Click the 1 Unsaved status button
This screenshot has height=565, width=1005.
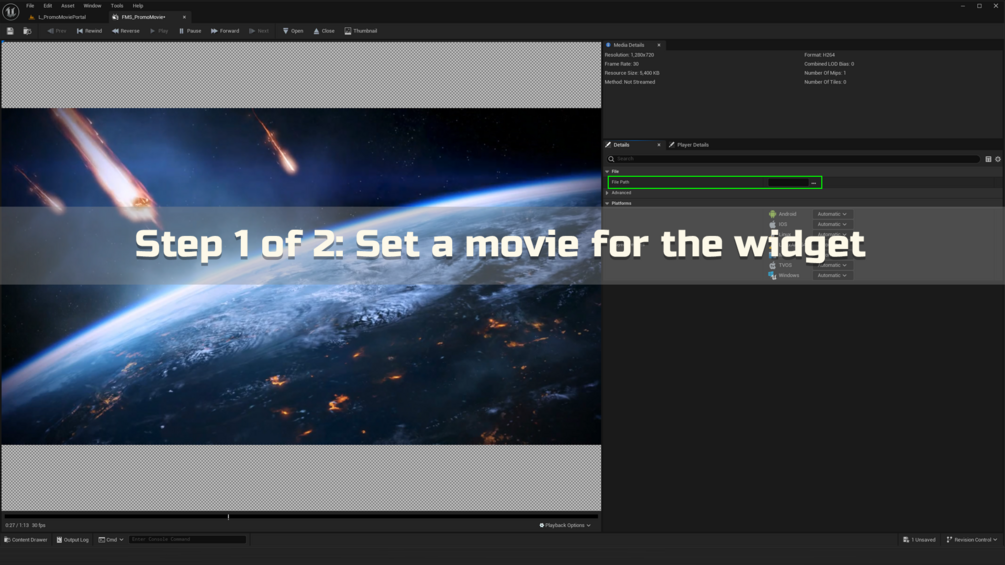point(919,539)
